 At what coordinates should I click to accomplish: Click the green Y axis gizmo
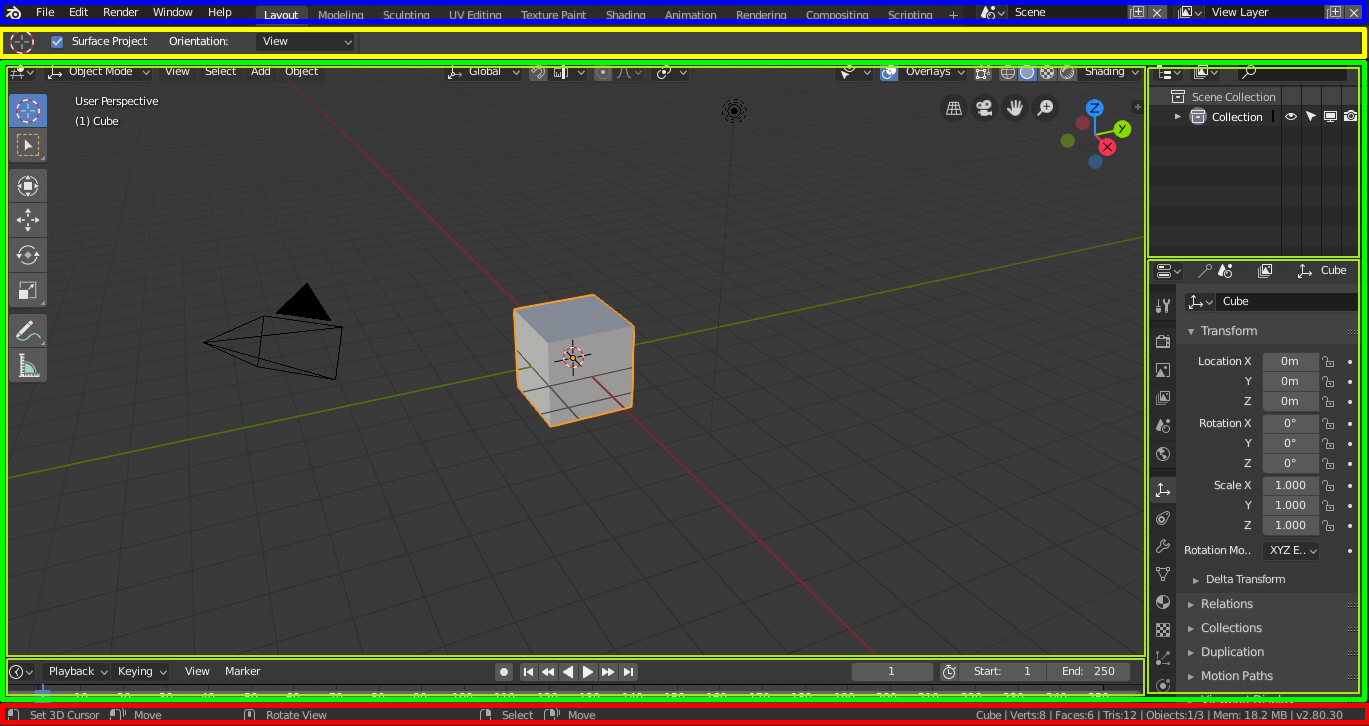pyautogui.click(x=1122, y=128)
